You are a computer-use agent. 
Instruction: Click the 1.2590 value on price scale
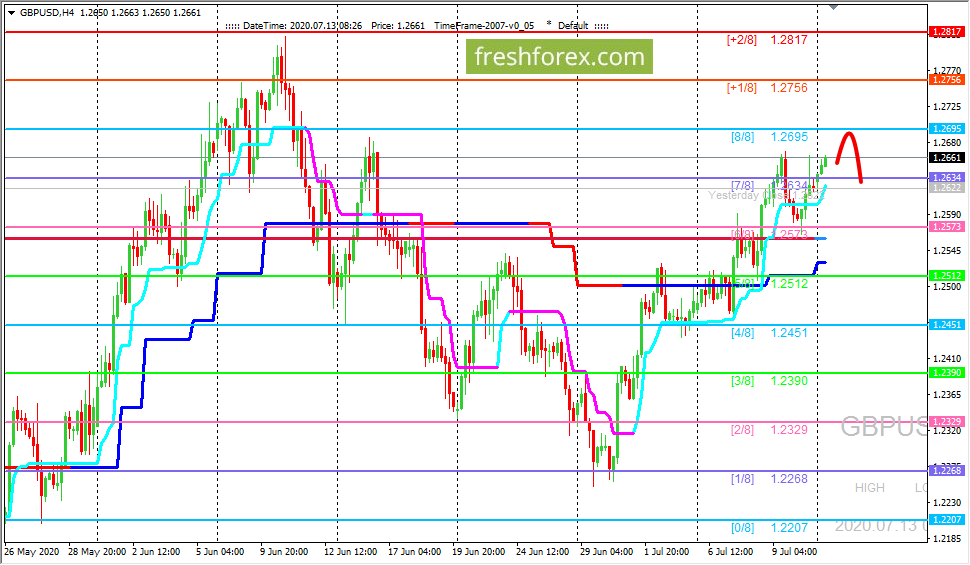coord(946,215)
